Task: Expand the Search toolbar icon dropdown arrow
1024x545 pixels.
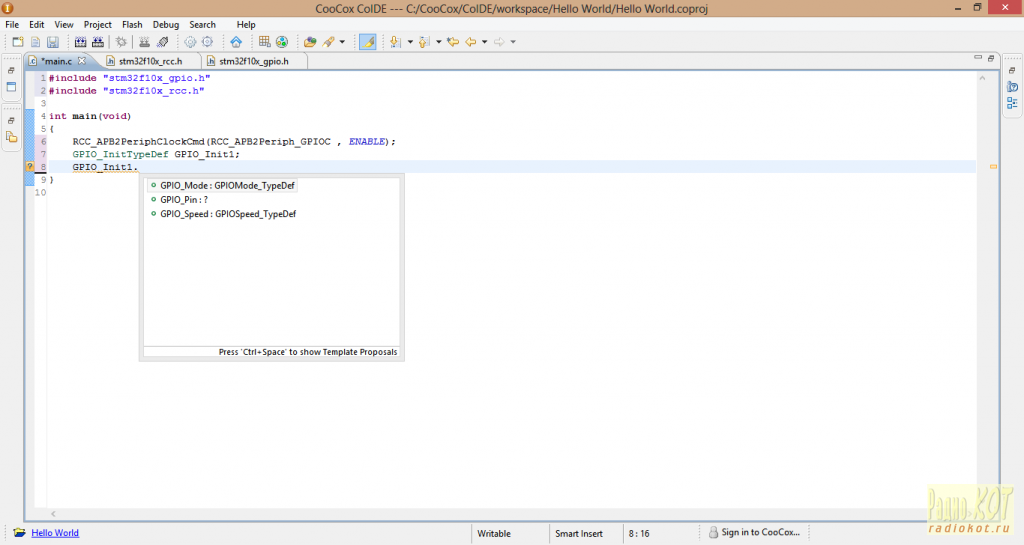Action: coord(342,42)
